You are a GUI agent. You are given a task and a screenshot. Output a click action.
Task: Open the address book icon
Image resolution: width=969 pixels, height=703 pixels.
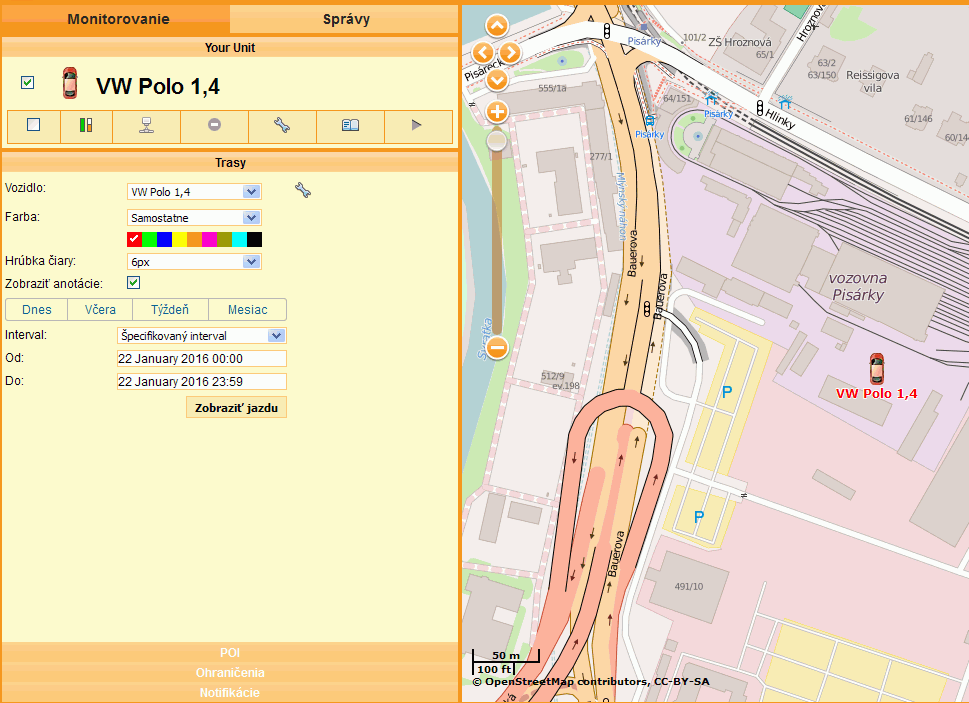(x=350, y=126)
